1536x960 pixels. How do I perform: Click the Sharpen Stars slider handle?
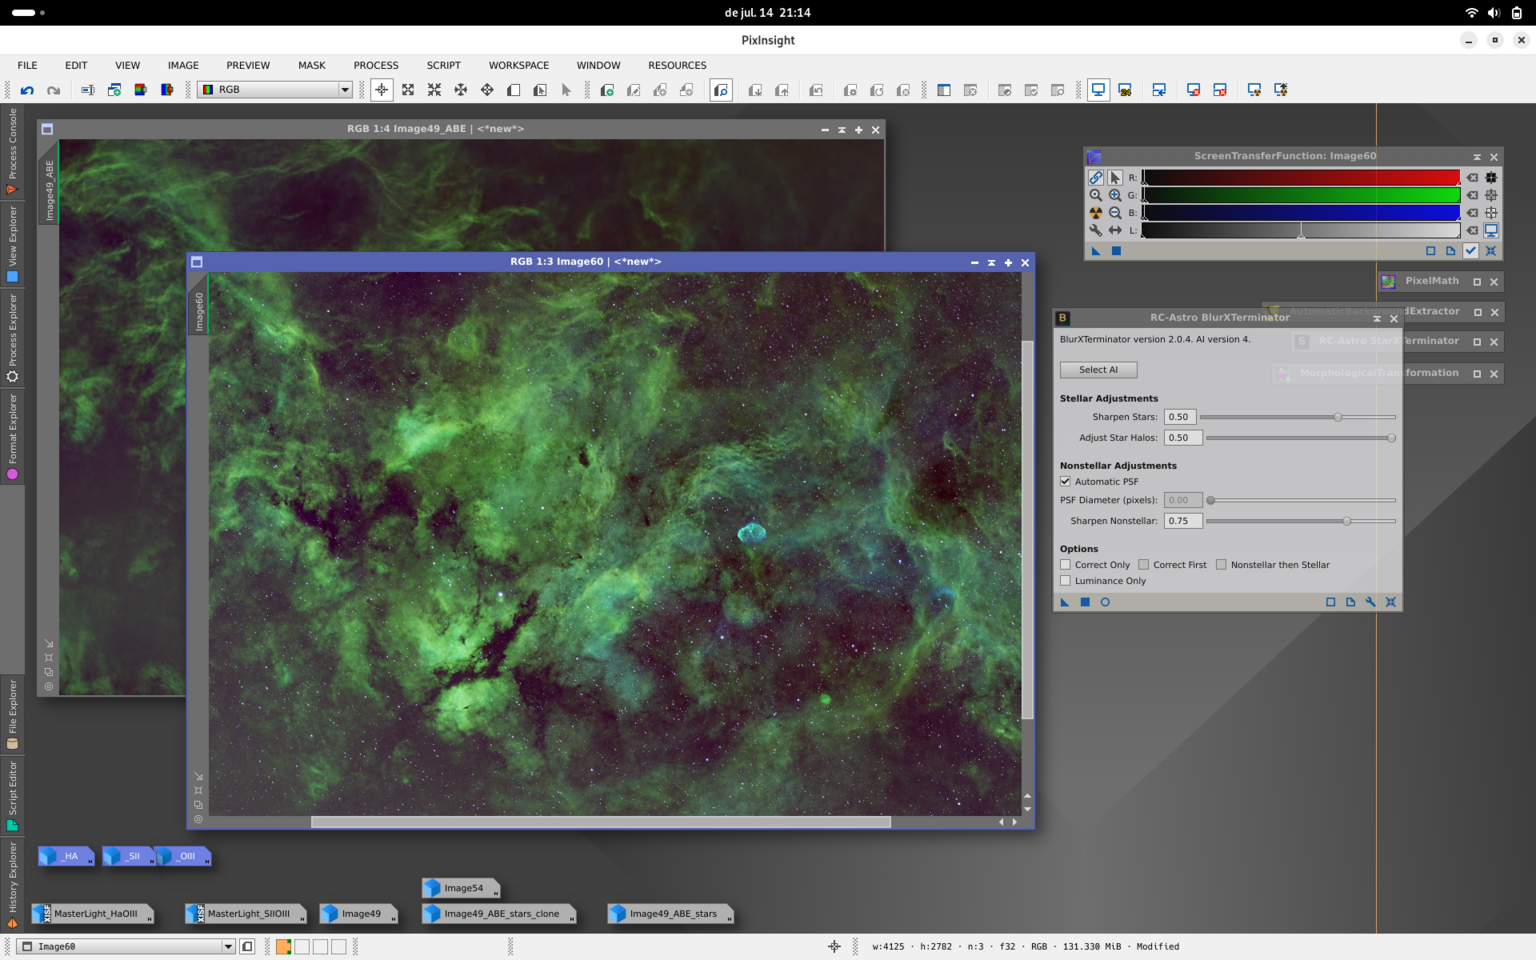point(1338,417)
